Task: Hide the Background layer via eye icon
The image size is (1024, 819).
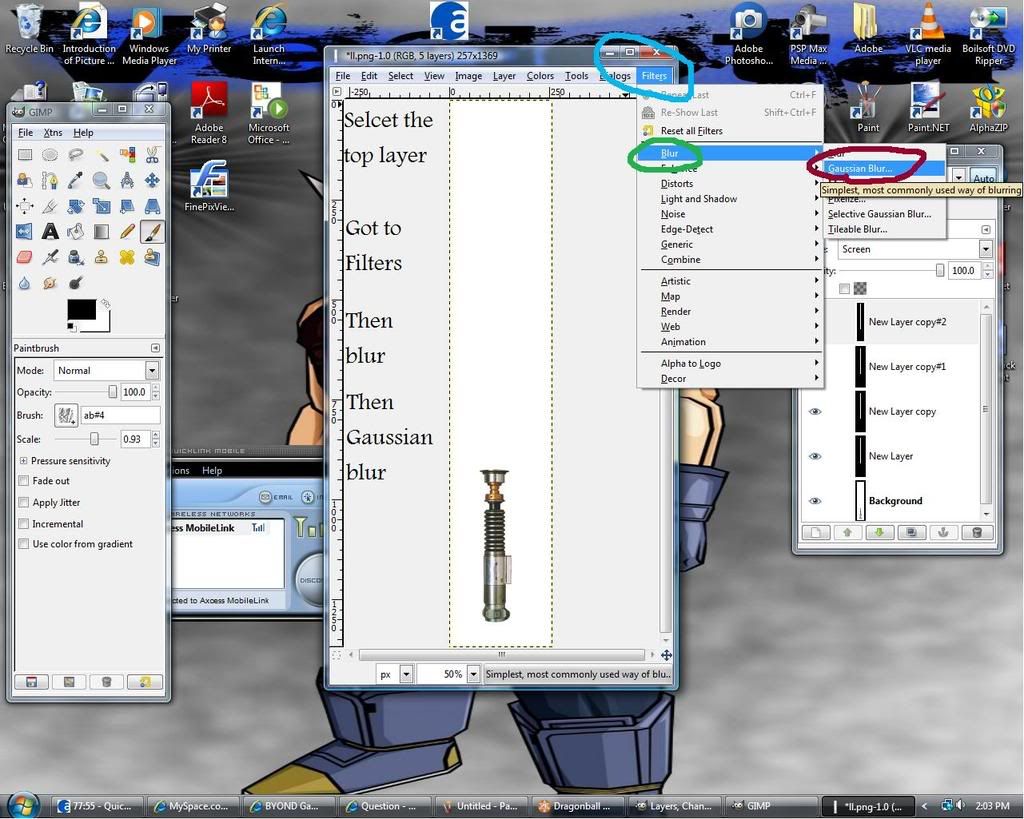Action: [x=815, y=501]
